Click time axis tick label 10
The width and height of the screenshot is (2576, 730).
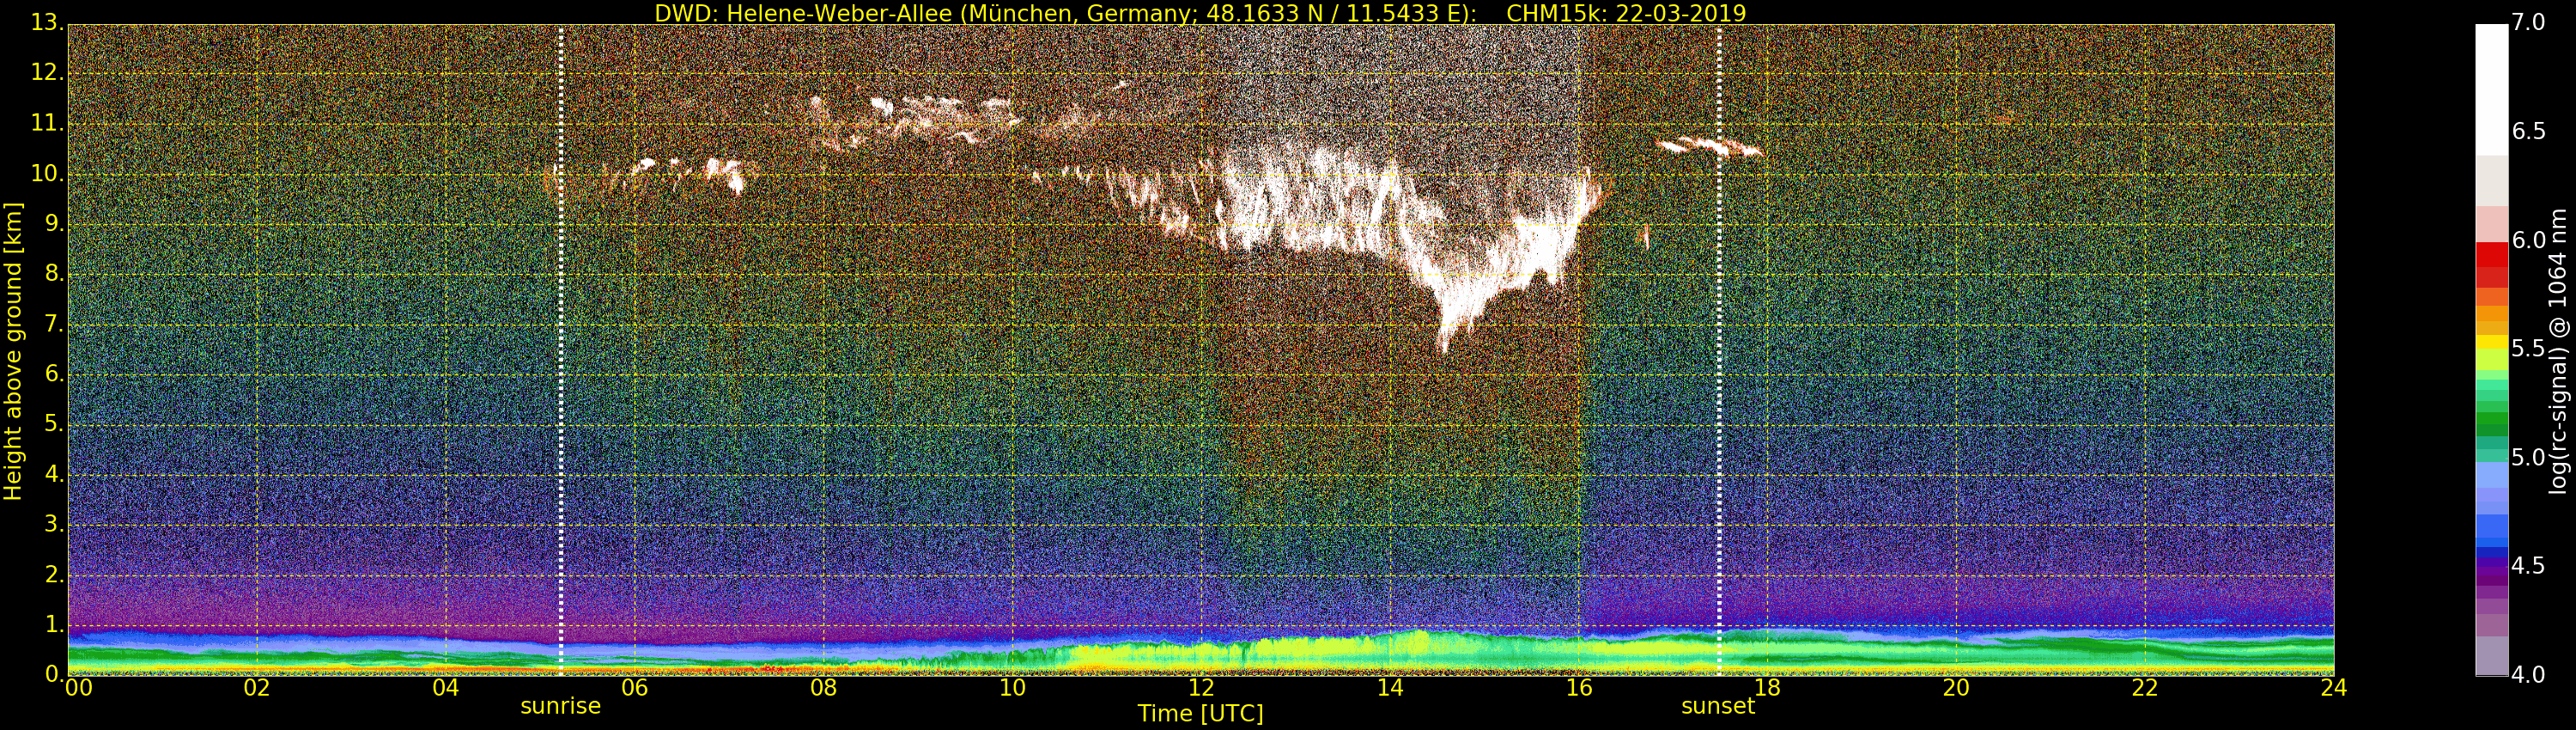(1012, 688)
